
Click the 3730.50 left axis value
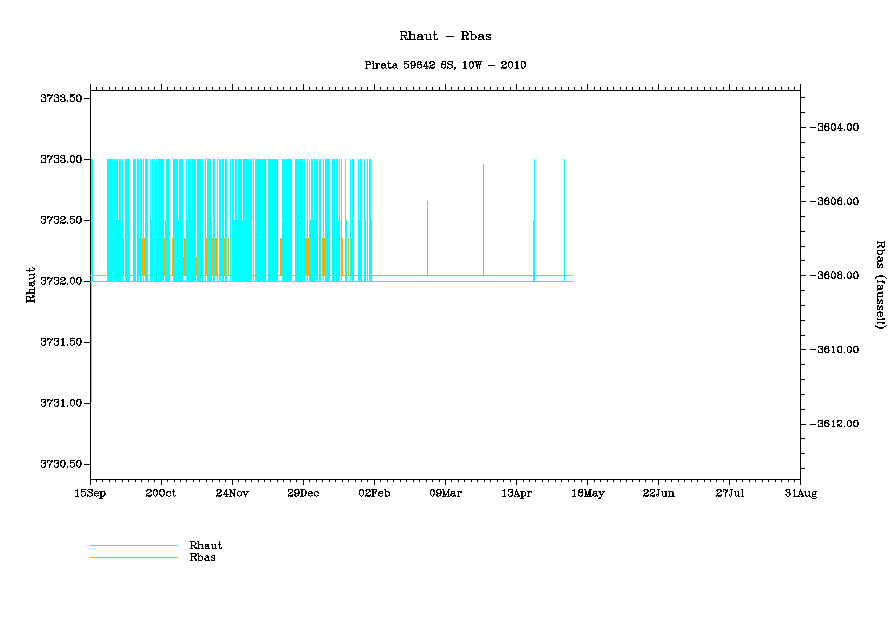60,464
